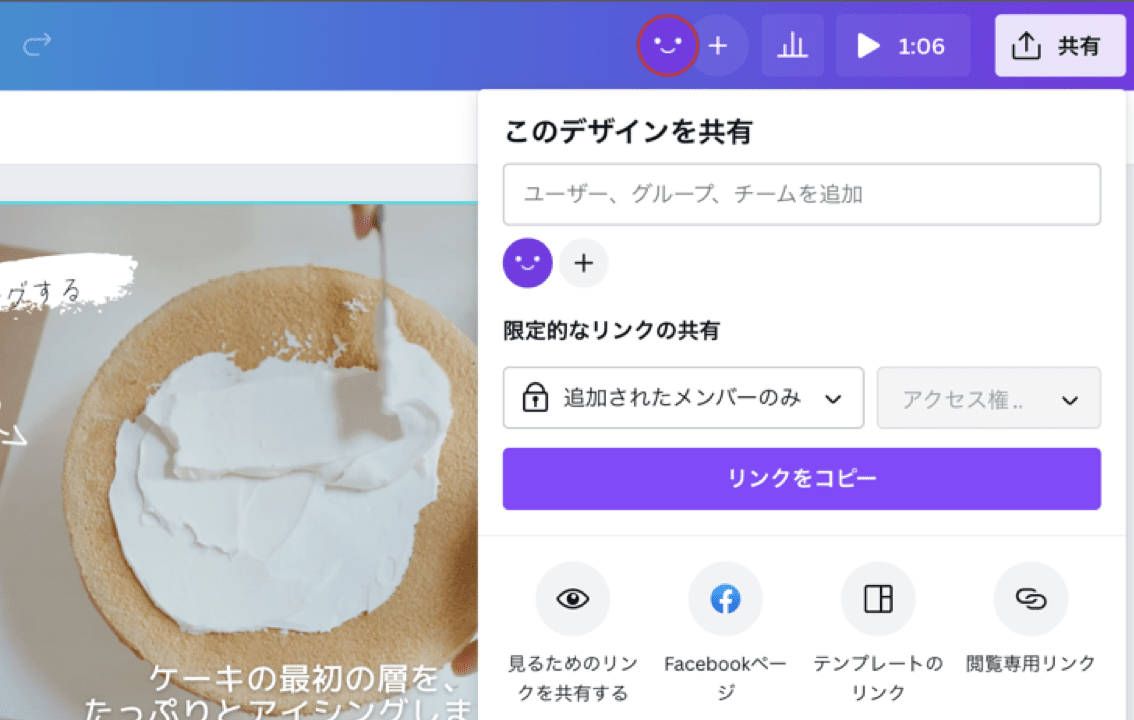Click the caption ケーキの最初の層を on canvas
This screenshot has height=720, width=1134.
[x=304, y=678]
